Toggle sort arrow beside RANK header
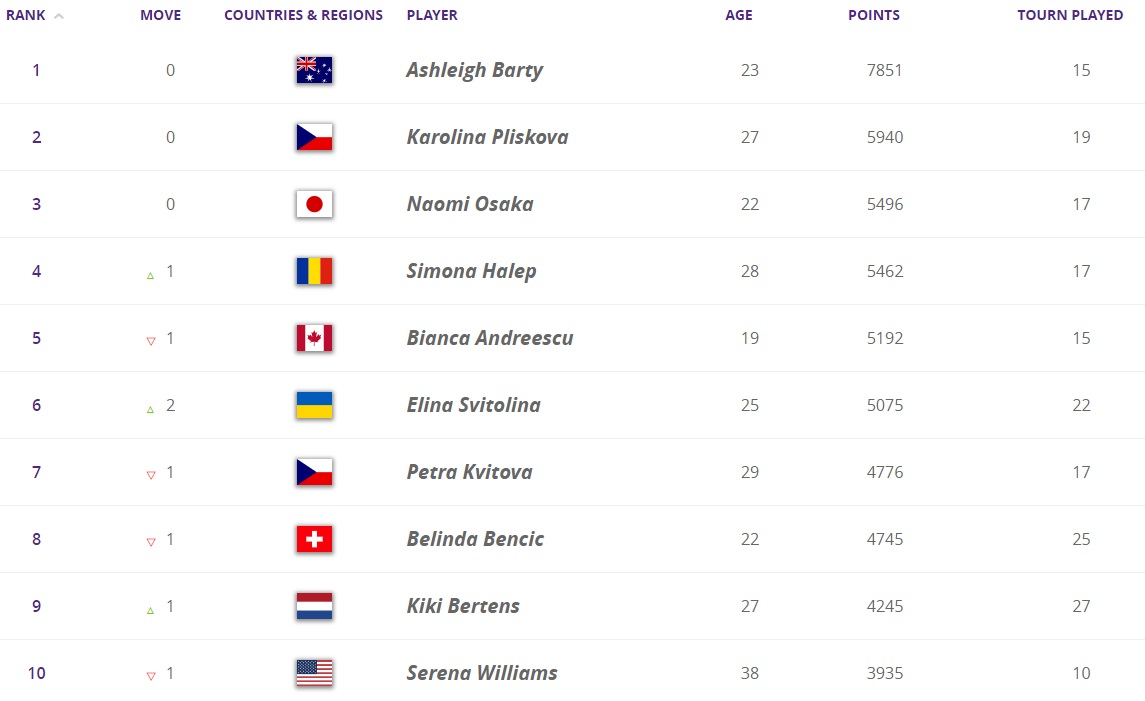 [59, 16]
